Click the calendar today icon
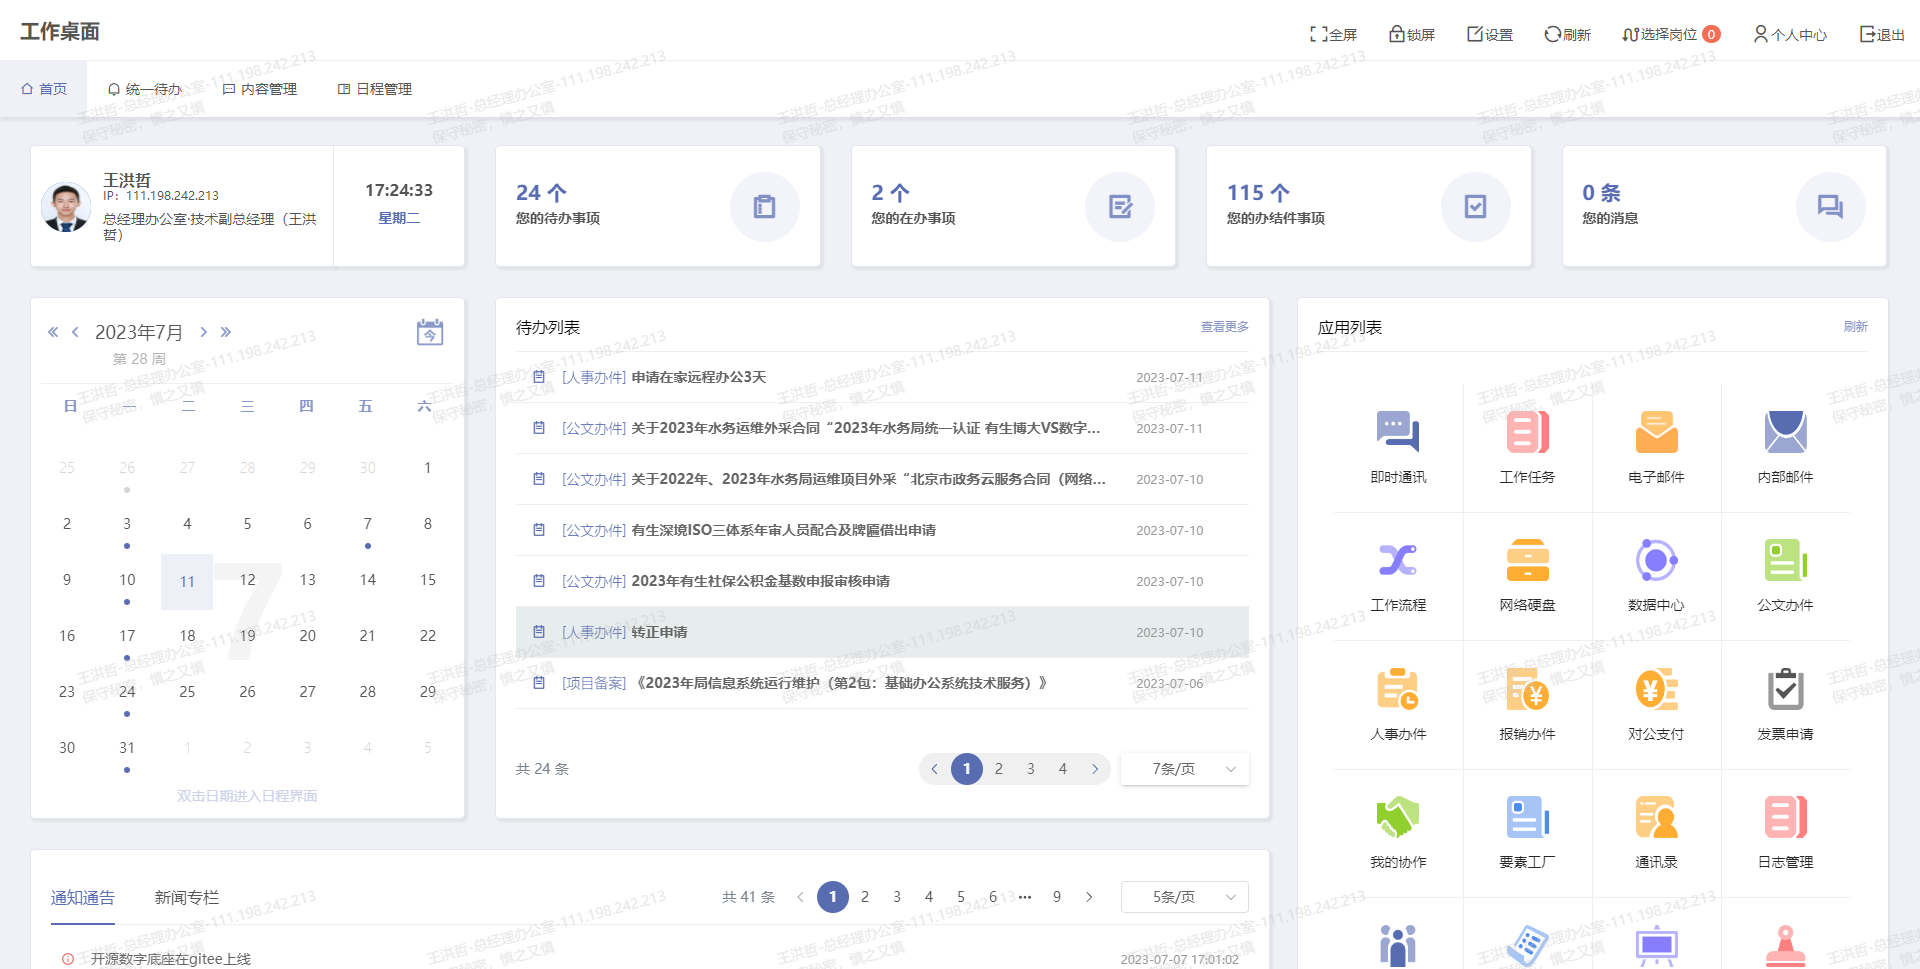Viewport: 1920px width, 969px height. pyautogui.click(x=430, y=333)
